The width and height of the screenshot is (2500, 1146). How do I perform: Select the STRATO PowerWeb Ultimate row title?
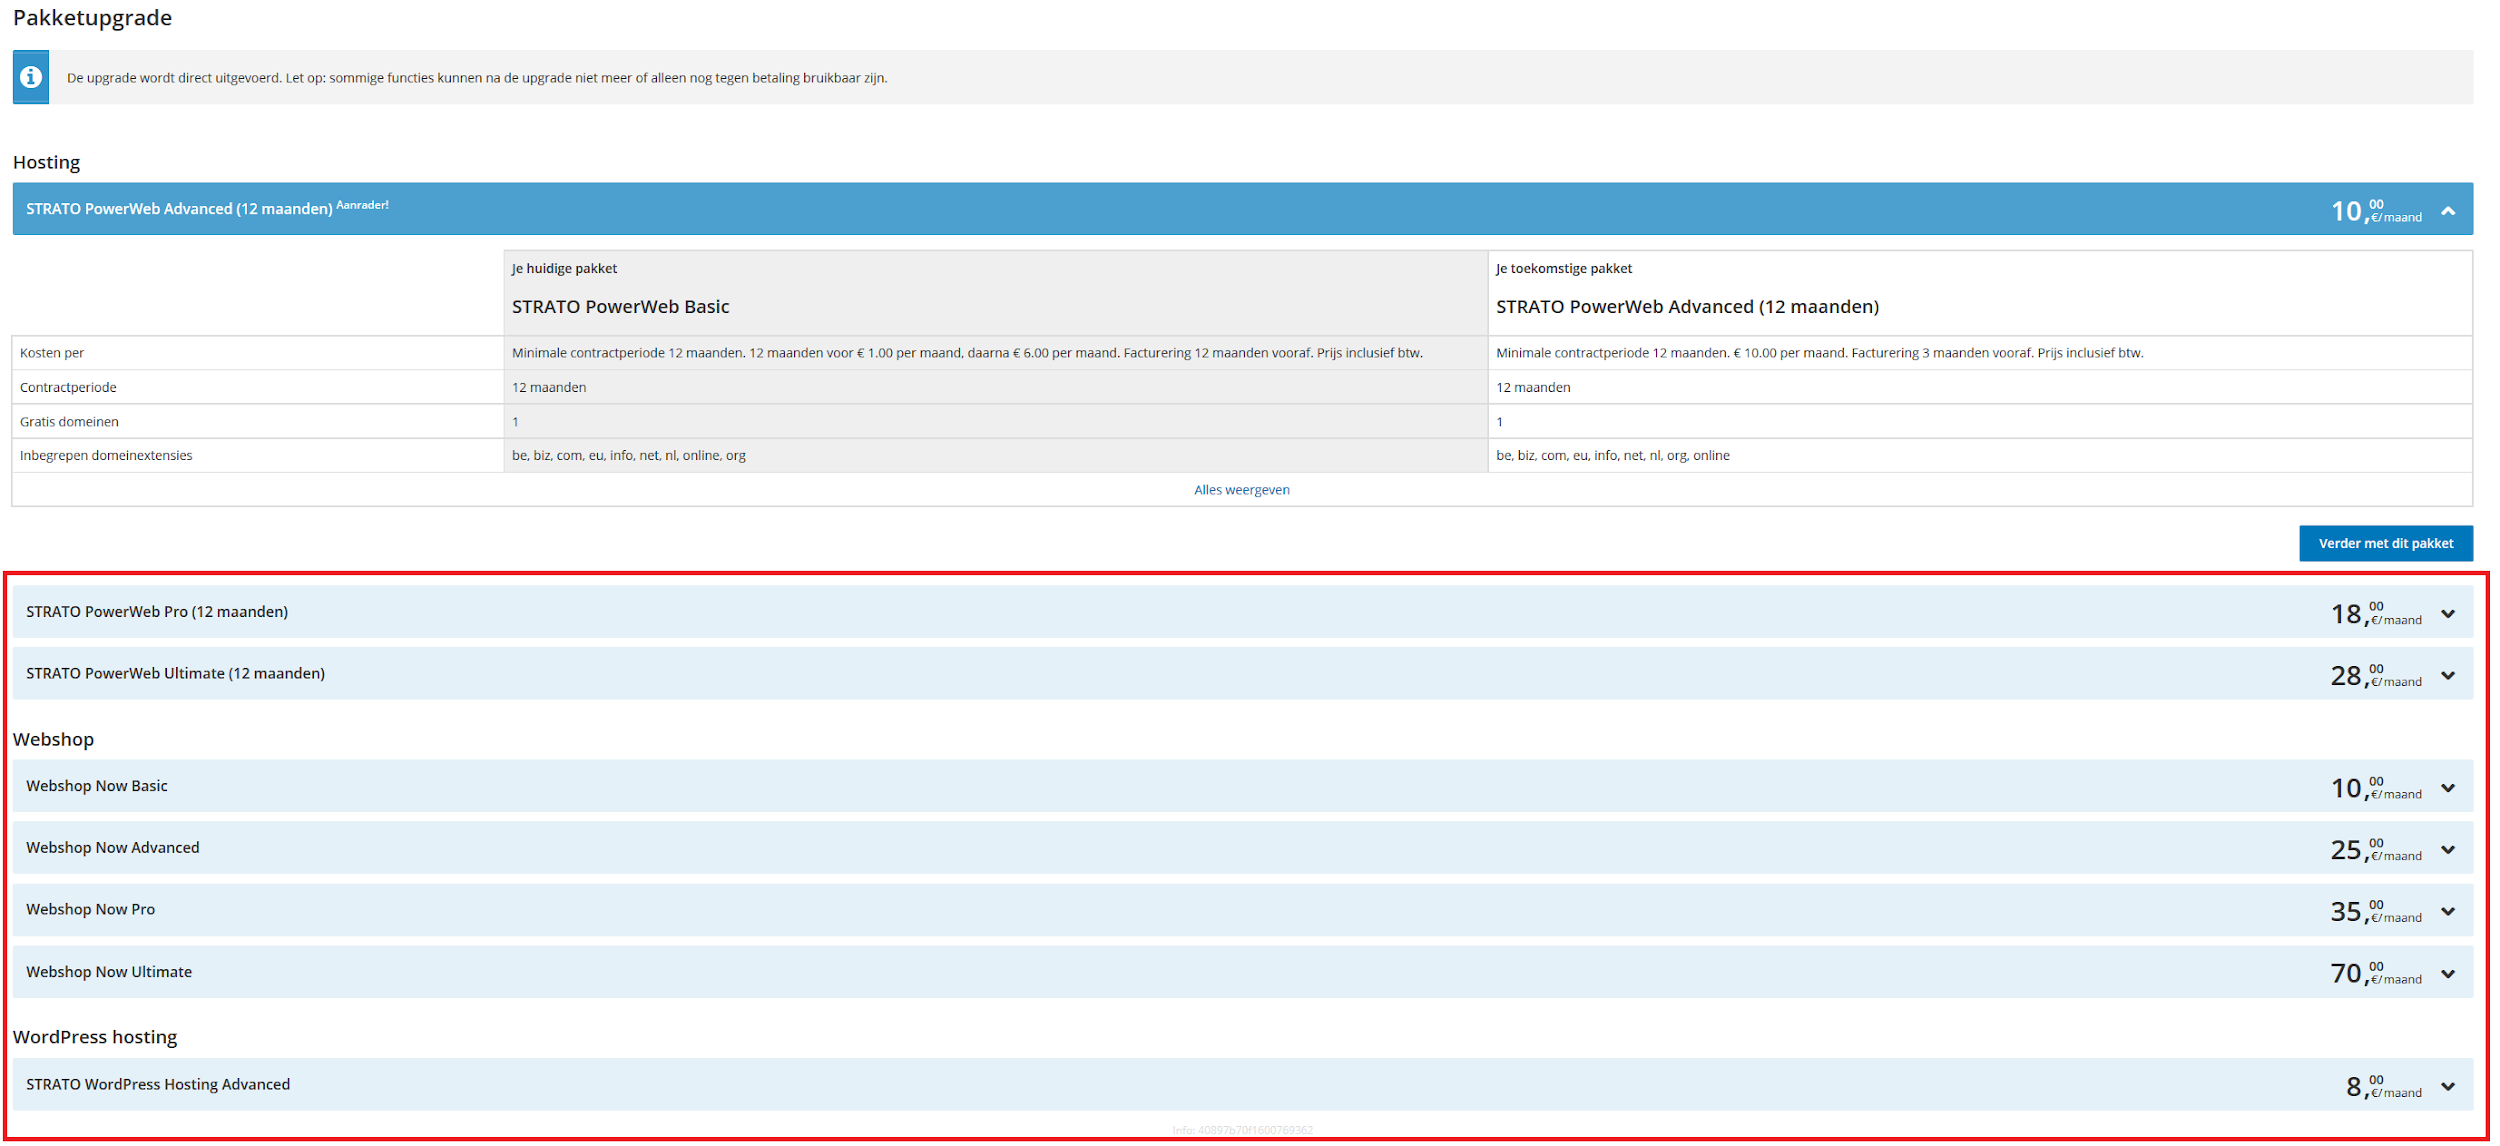(175, 674)
